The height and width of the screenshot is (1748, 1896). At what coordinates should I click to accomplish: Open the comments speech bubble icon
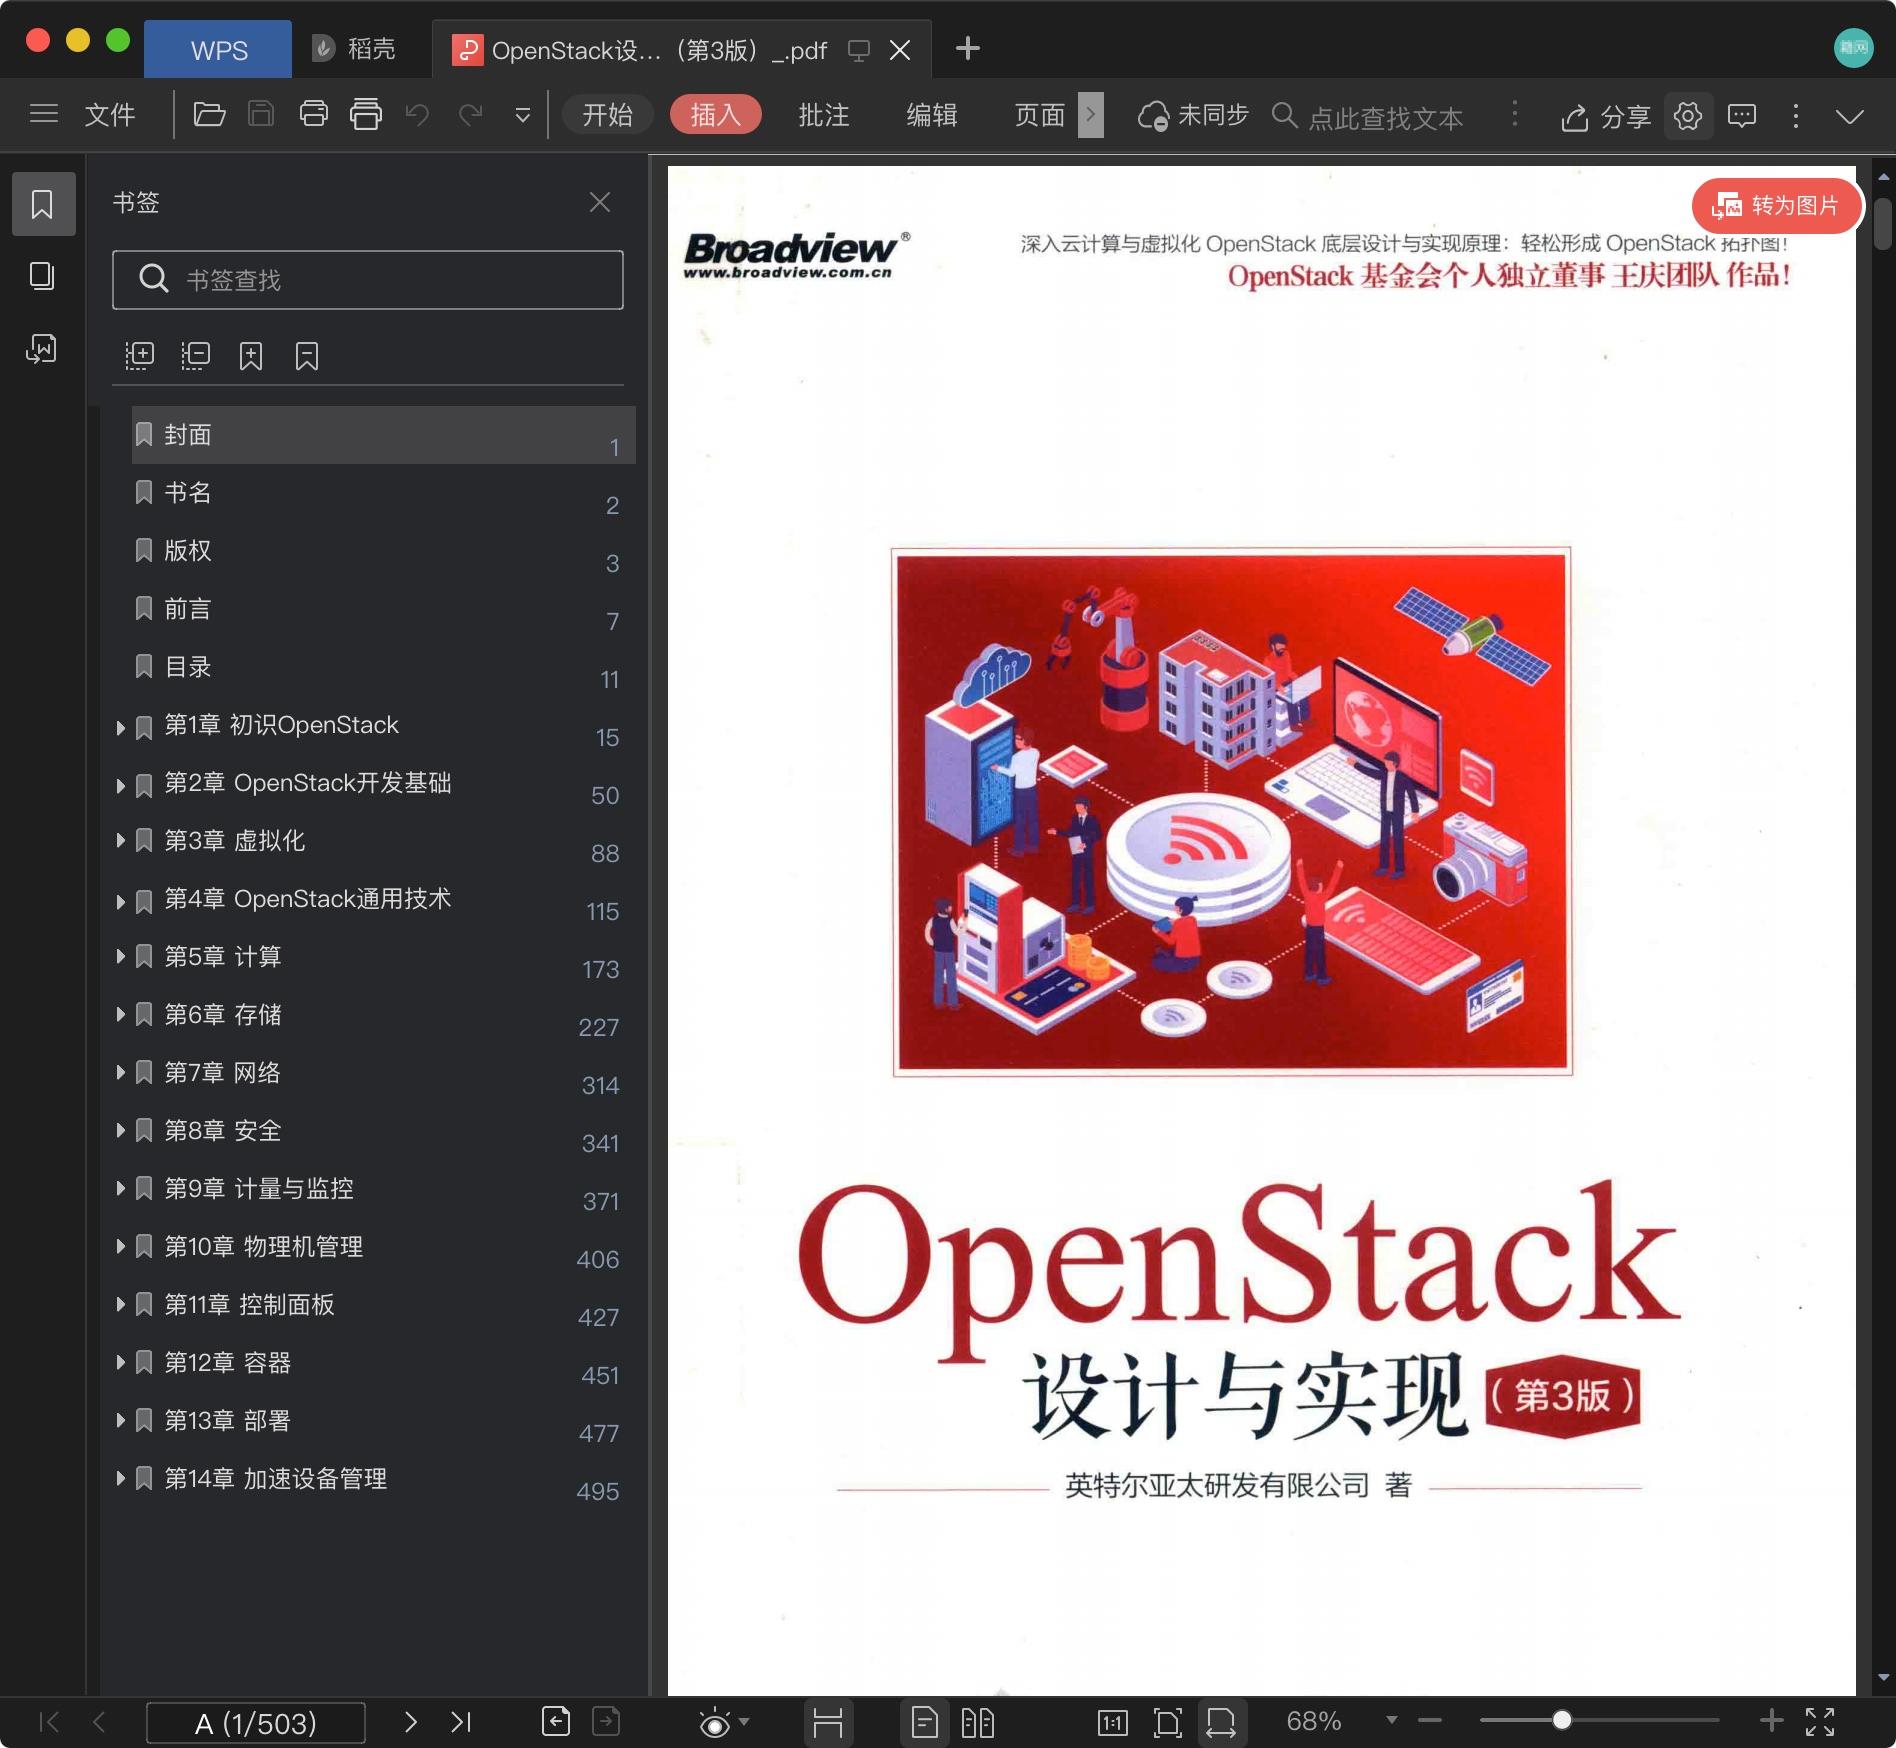tap(1742, 116)
